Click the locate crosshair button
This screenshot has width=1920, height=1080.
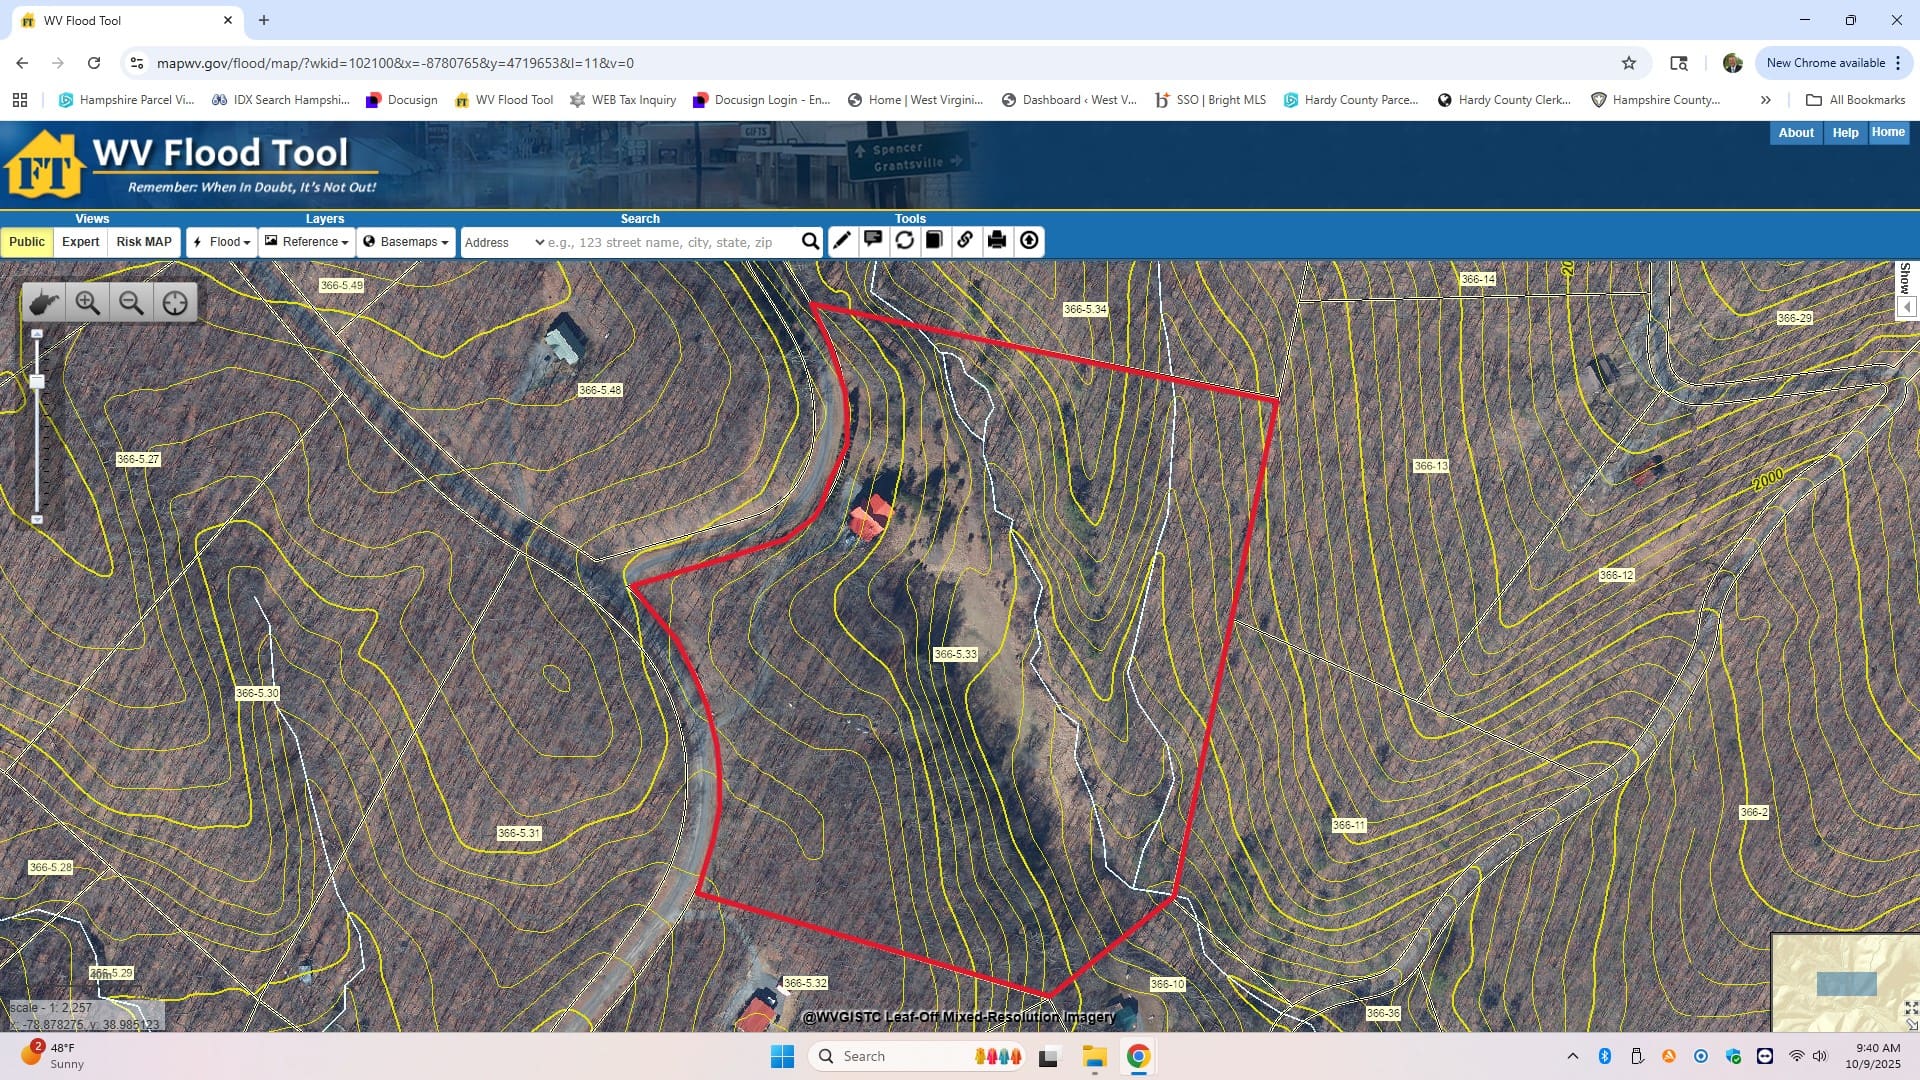(x=175, y=303)
